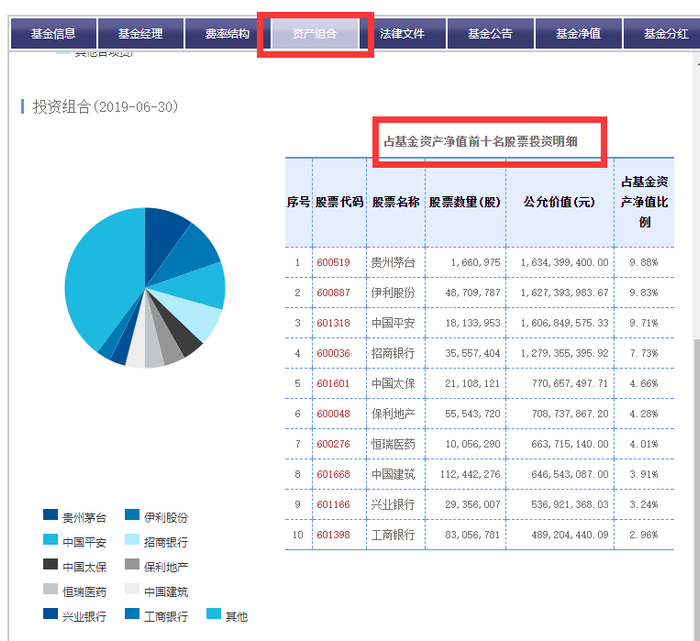This screenshot has width=700, height=641.
Task: Open the 基金净值 tab
Action: [x=578, y=33]
